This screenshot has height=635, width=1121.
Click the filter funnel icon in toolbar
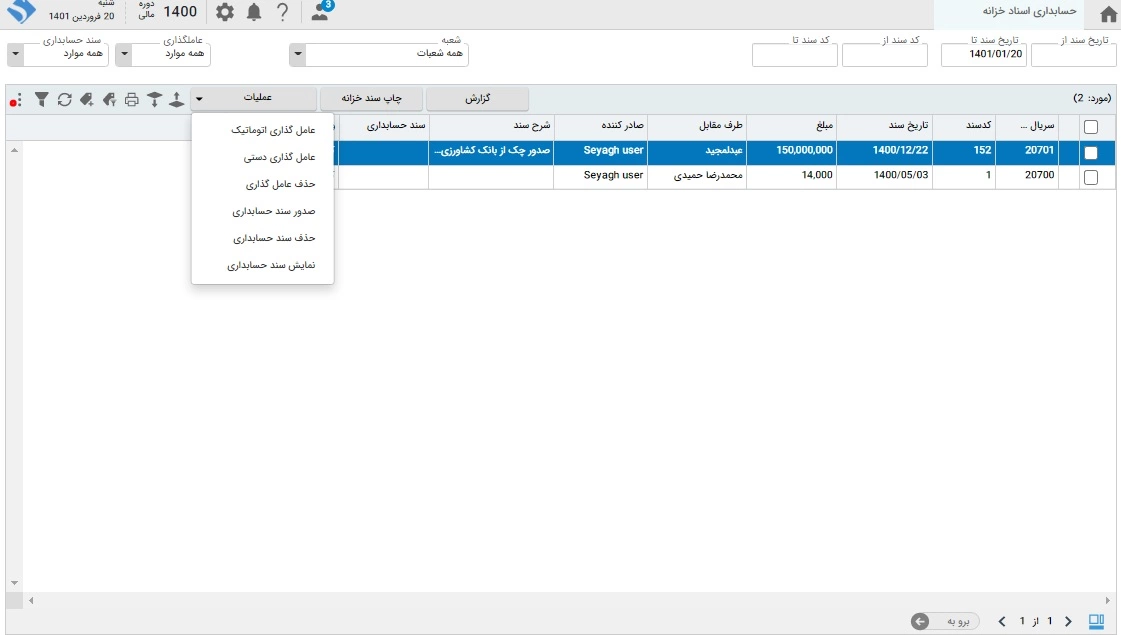click(41, 99)
